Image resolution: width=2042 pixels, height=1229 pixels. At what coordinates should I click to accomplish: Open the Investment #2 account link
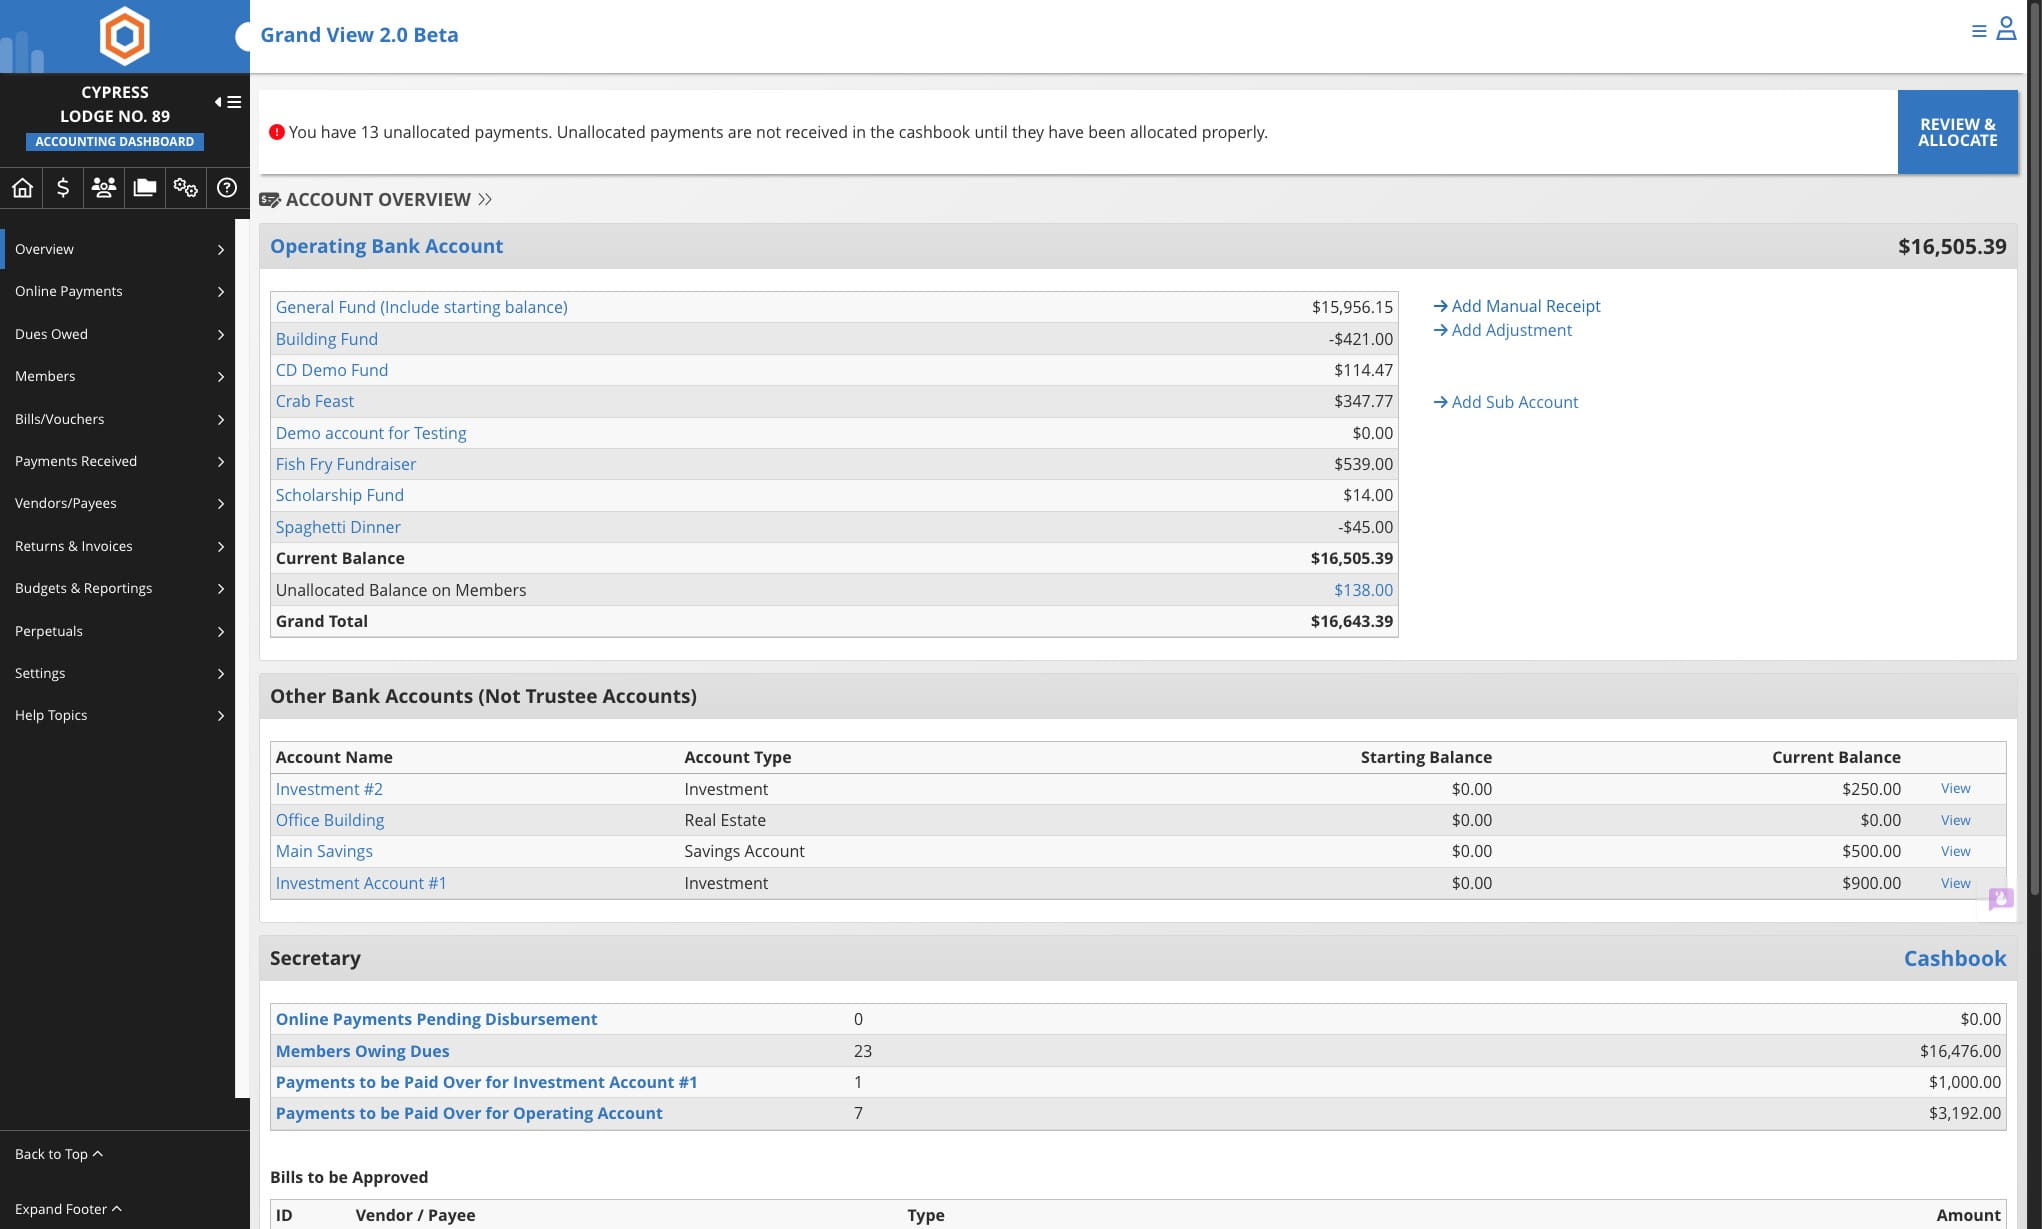click(x=329, y=789)
